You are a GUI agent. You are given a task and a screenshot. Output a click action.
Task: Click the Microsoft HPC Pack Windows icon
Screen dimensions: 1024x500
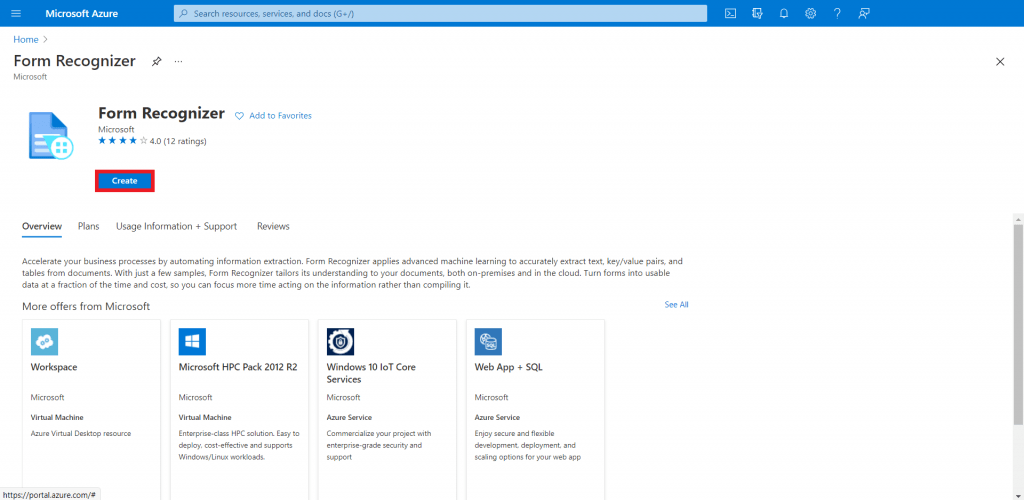tap(192, 341)
